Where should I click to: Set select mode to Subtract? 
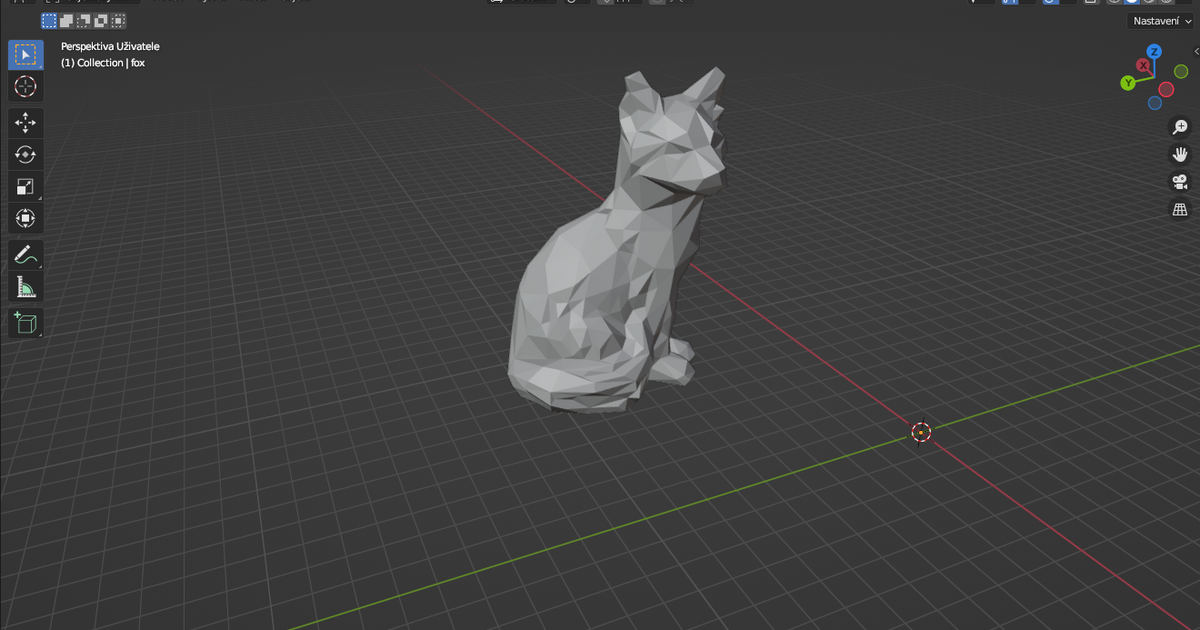(82, 20)
